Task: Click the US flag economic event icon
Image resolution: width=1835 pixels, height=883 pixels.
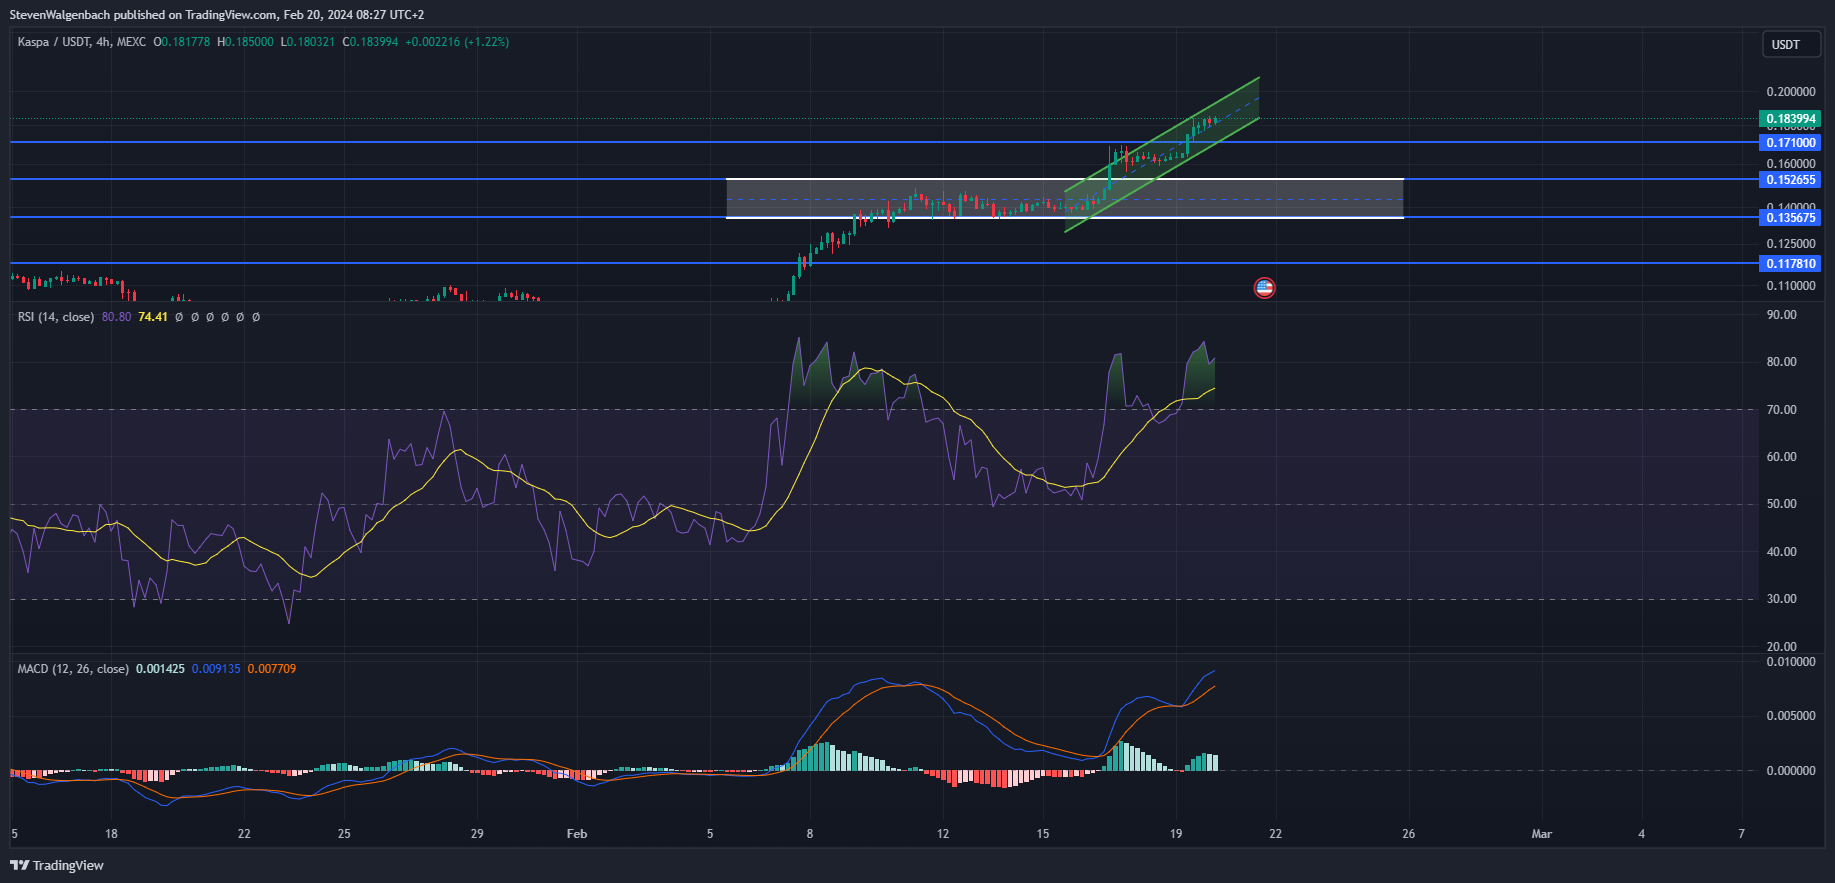Action: tap(1264, 288)
